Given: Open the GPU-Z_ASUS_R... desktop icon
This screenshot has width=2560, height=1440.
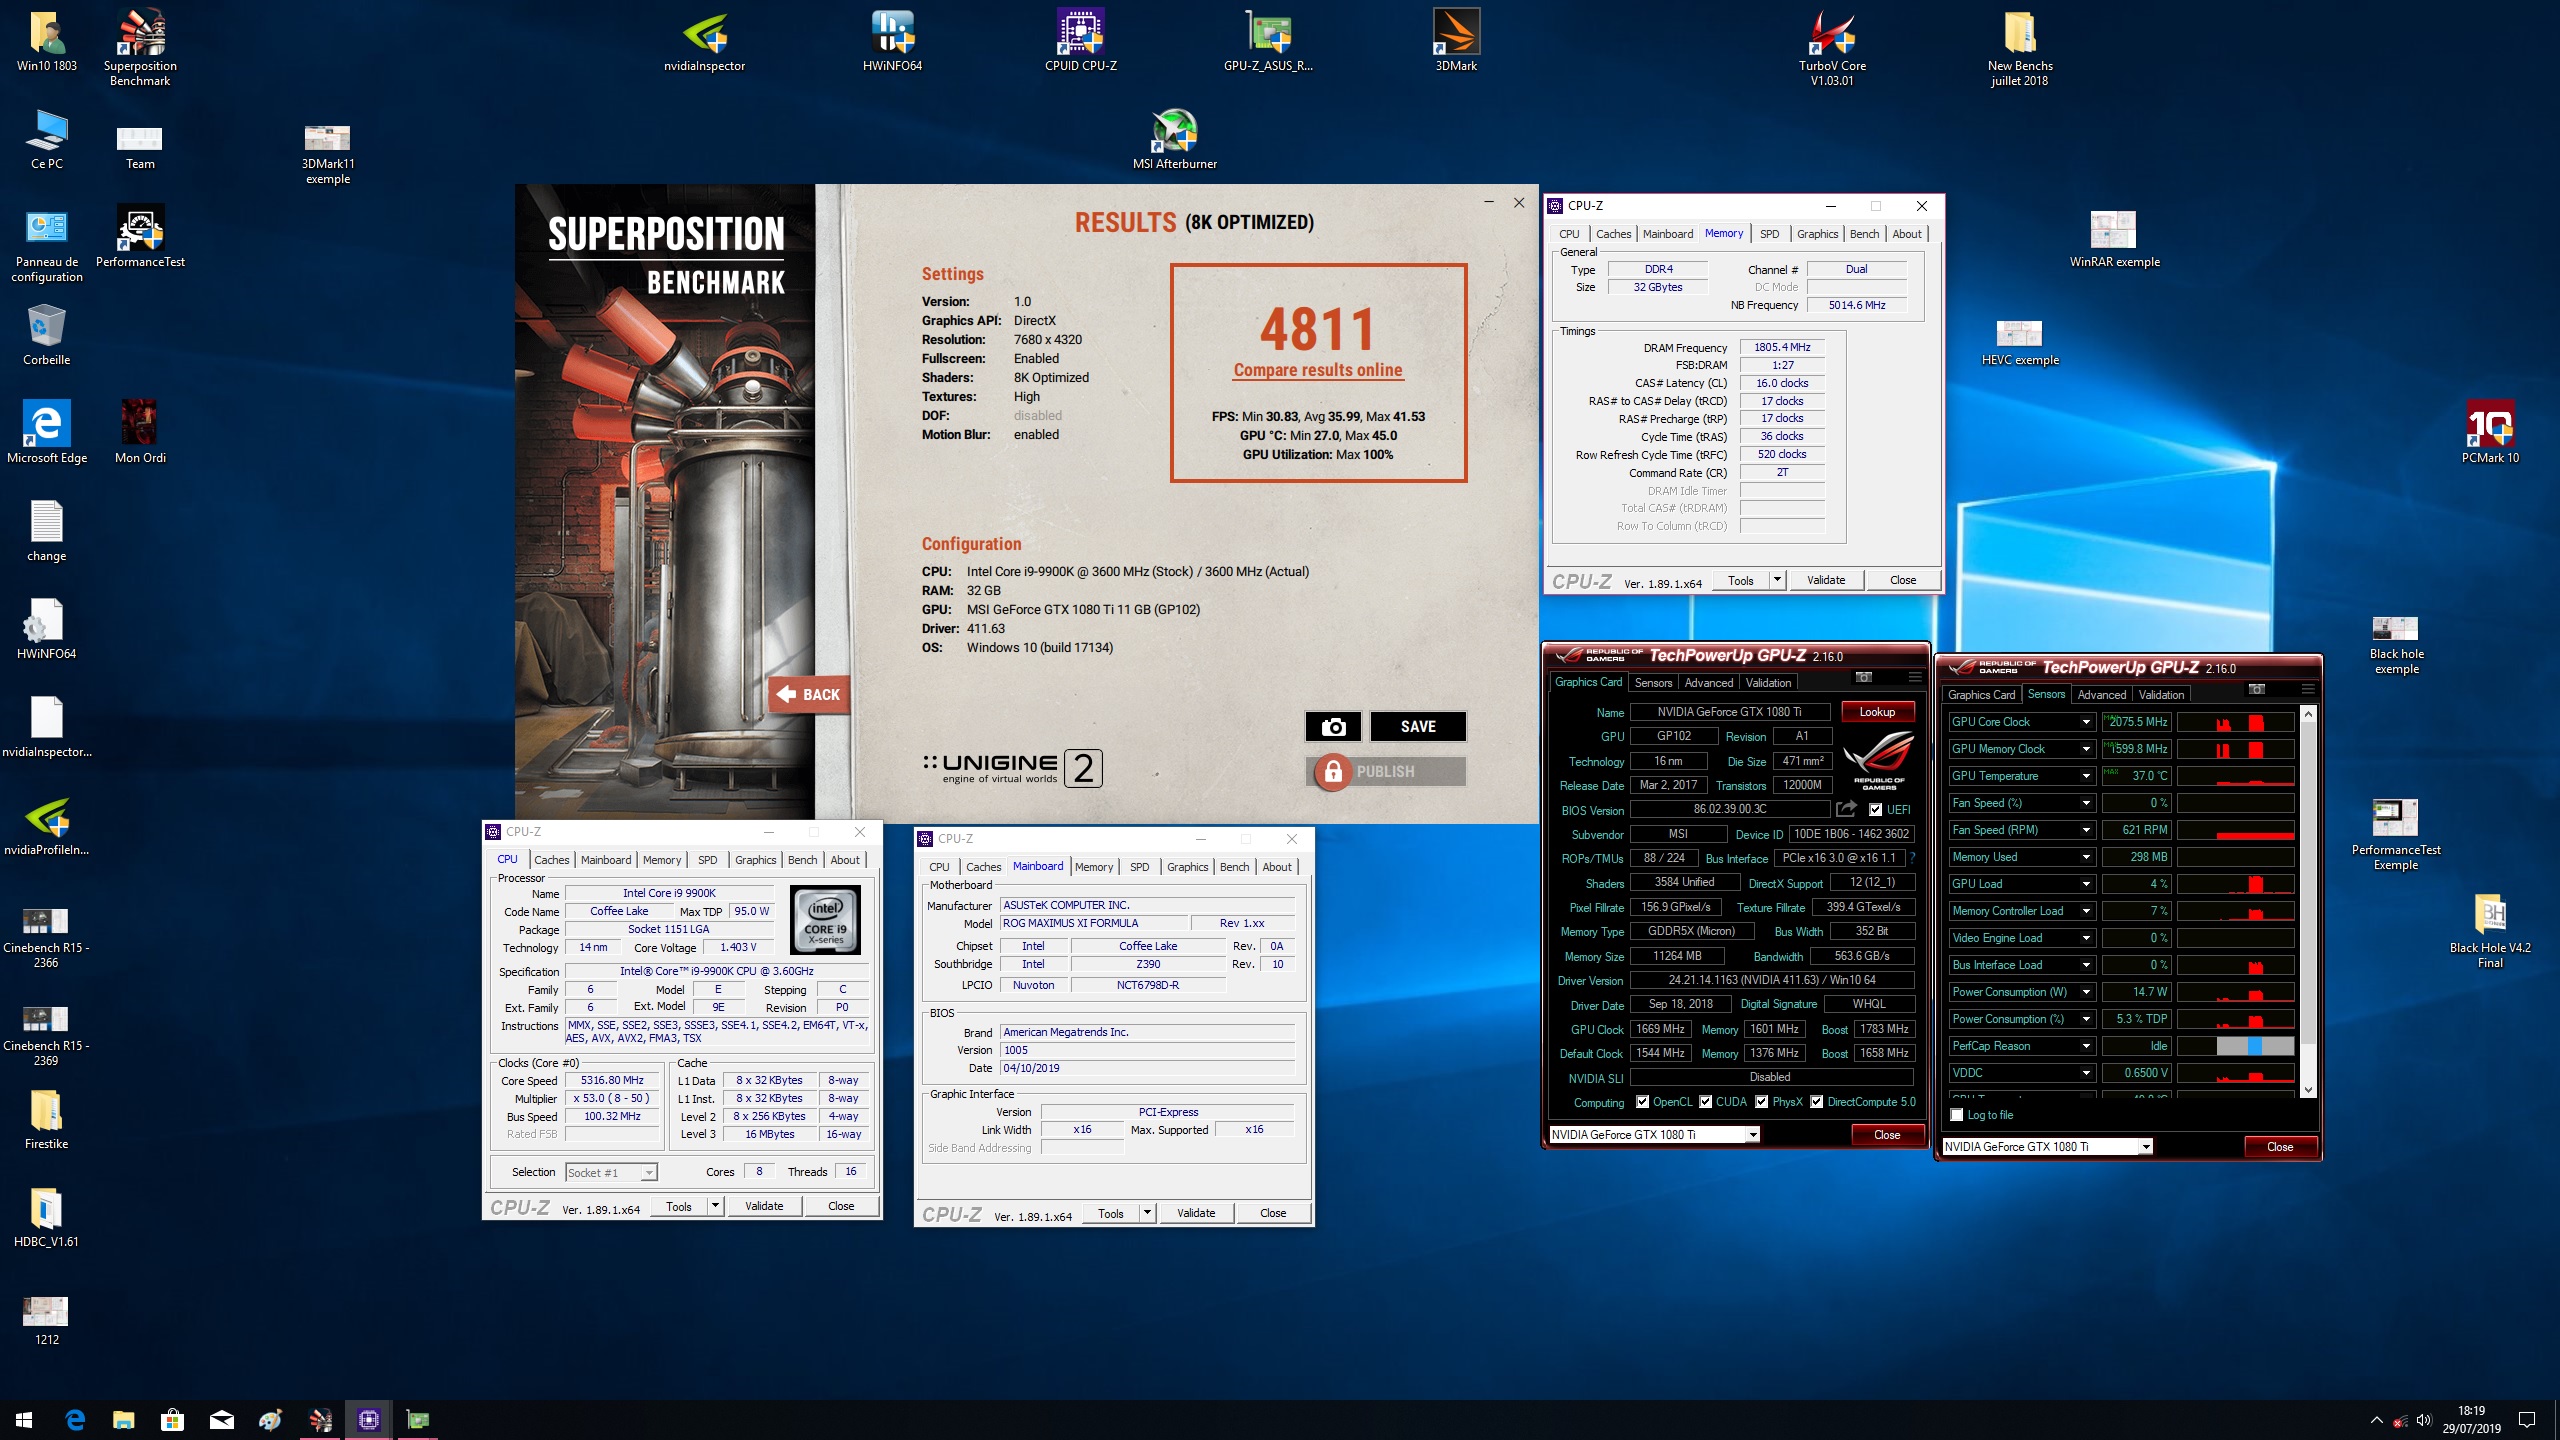Looking at the screenshot, I should [1268, 41].
